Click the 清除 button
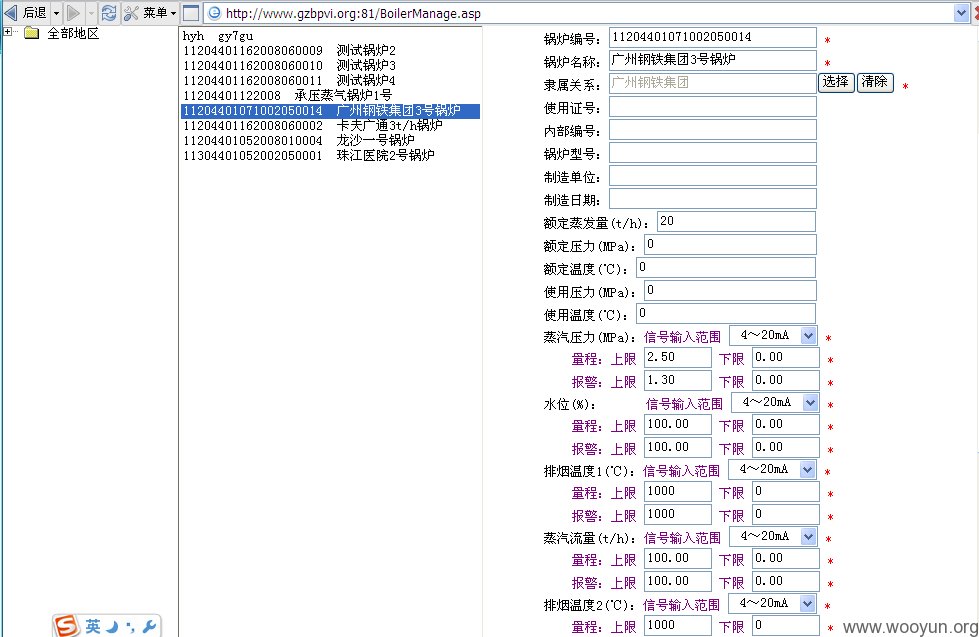979x637 pixels. click(x=875, y=82)
